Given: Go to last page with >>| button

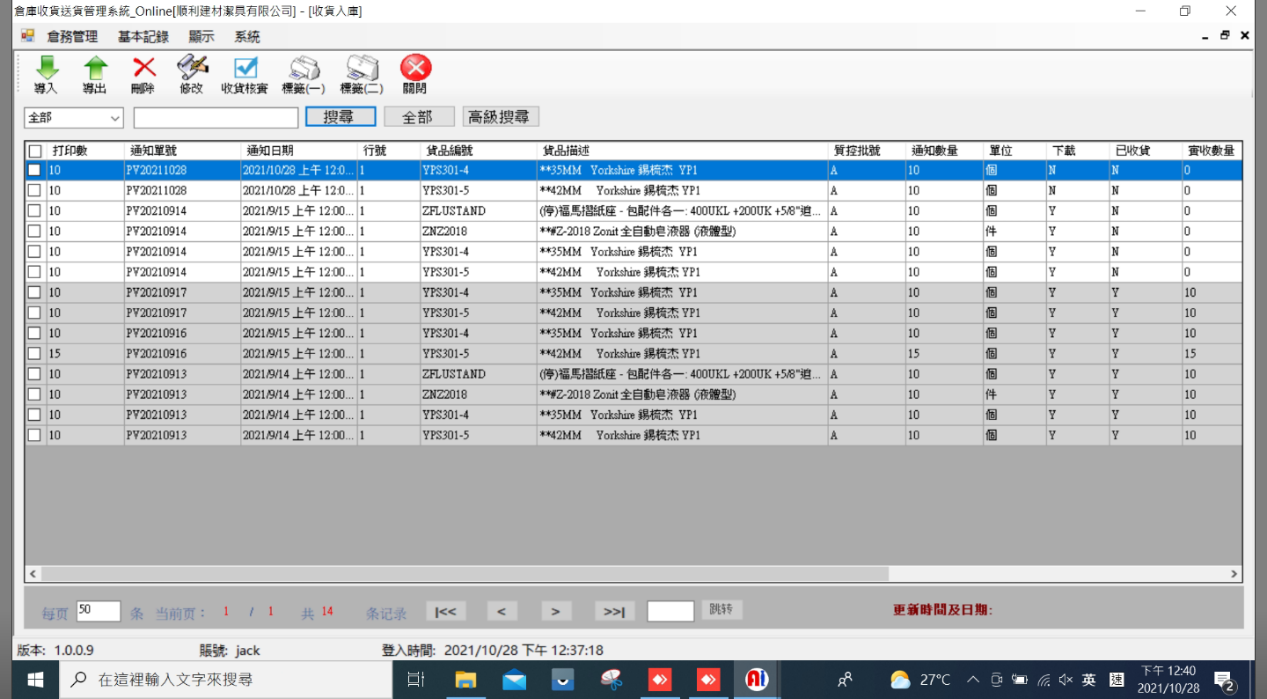Looking at the screenshot, I should (612, 610).
